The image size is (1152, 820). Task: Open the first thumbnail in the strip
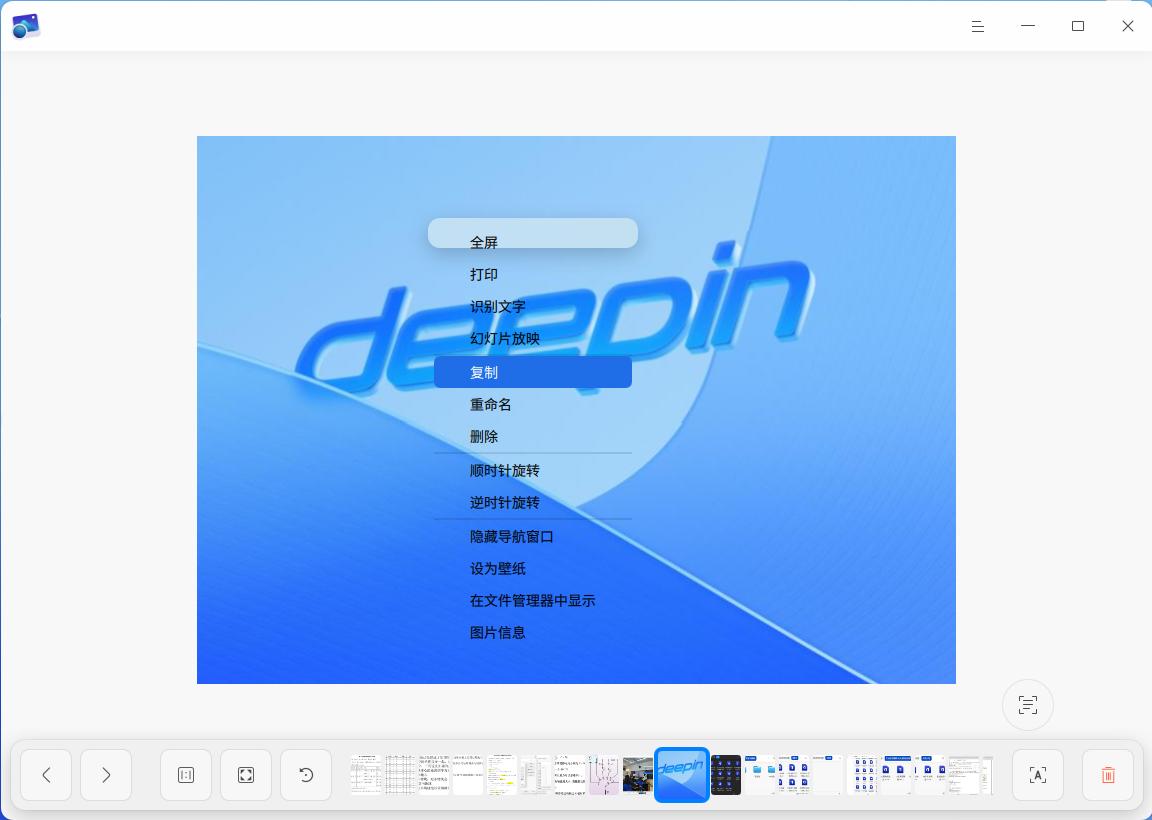[x=365, y=775]
